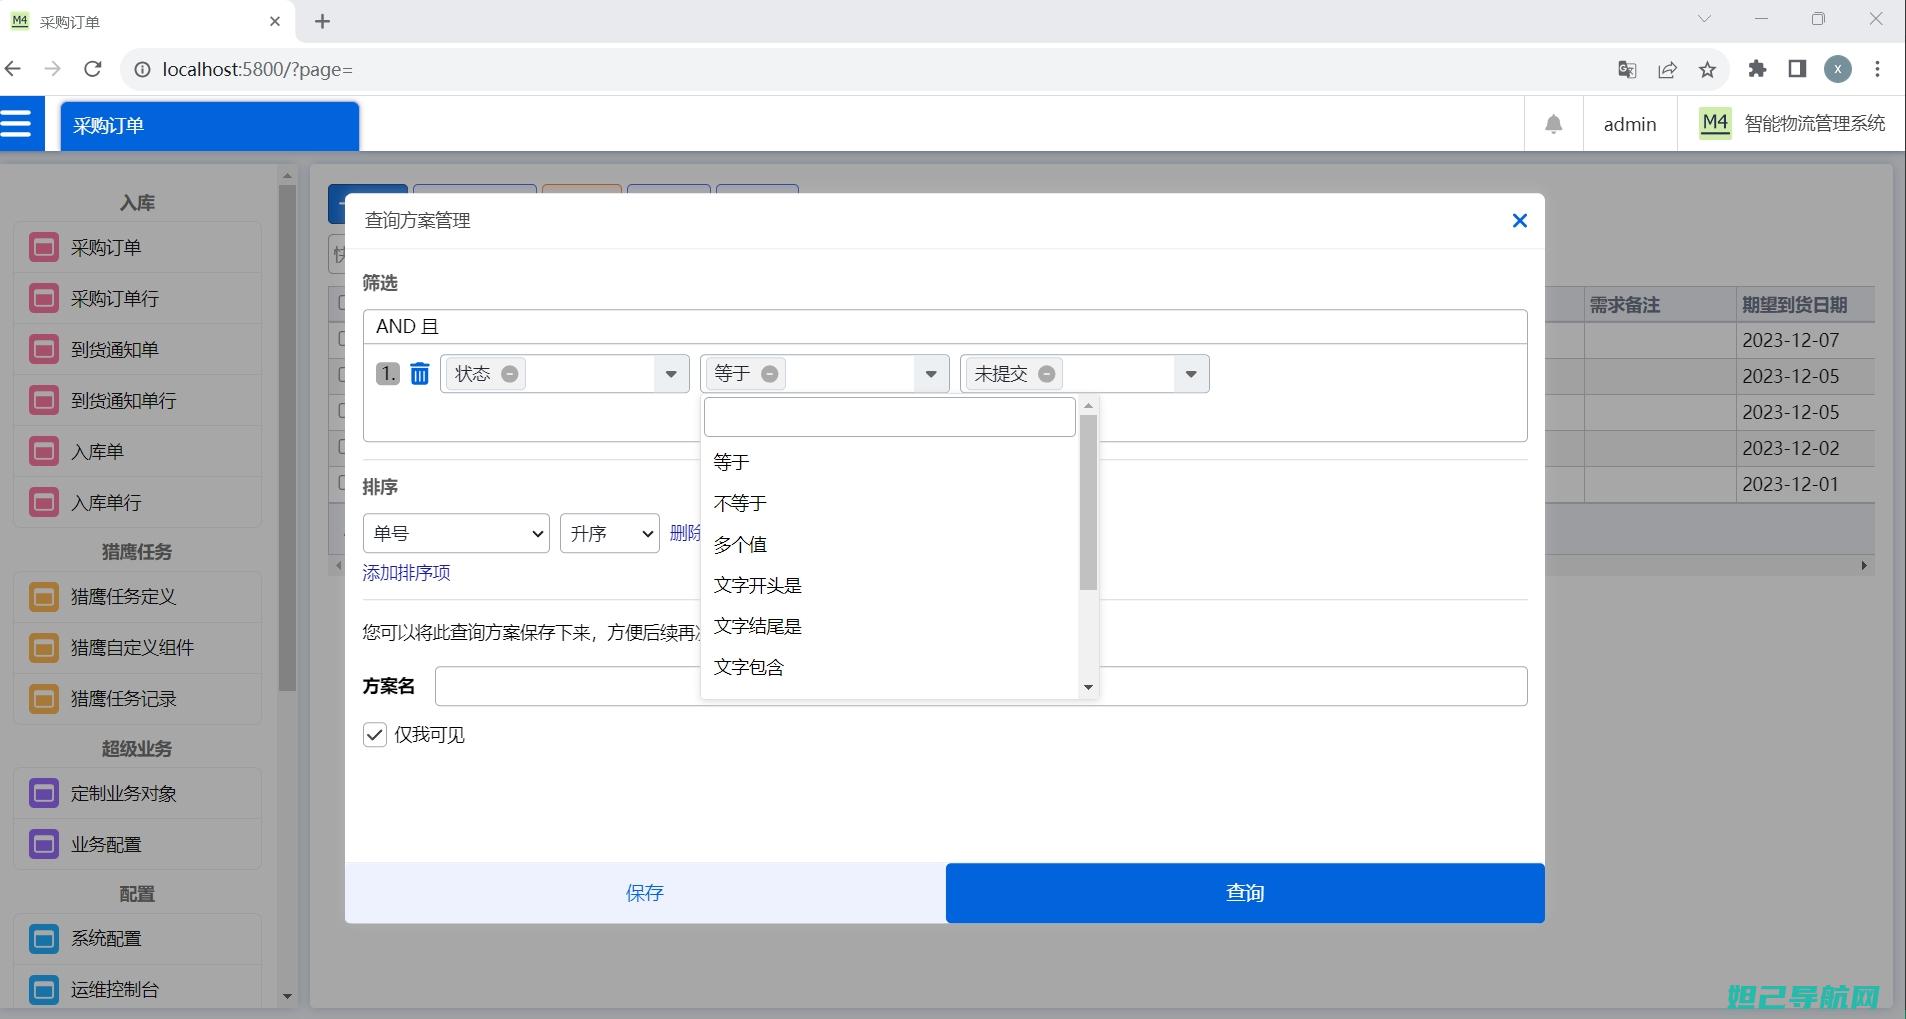Click the 猎鹰自定义组件 sidebar icon
Image resolution: width=1906 pixels, height=1019 pixels.
pos(44,648)
